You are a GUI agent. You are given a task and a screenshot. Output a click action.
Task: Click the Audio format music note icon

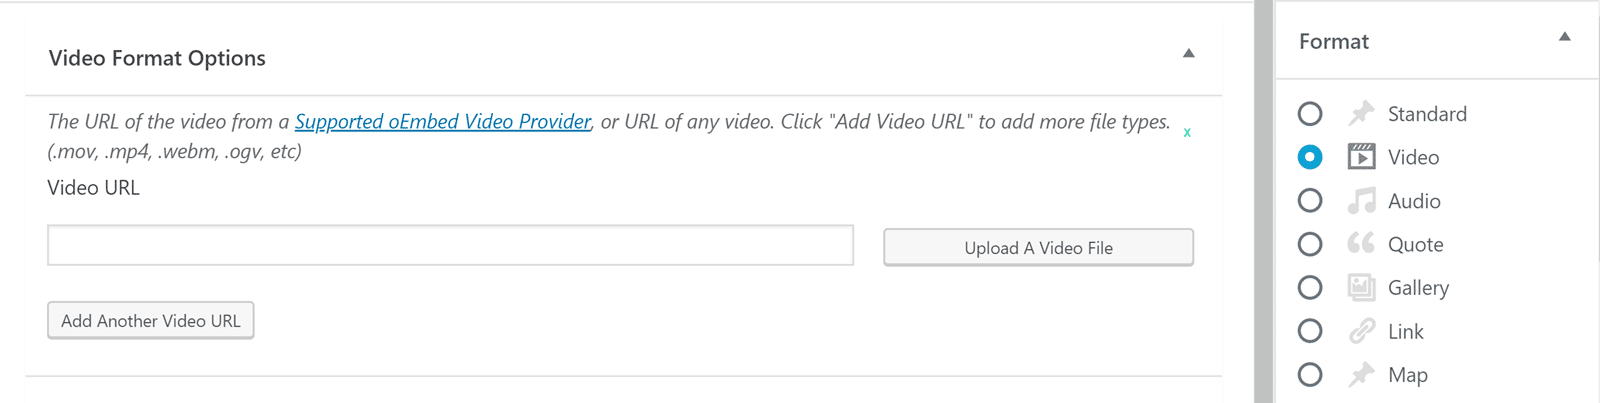pyautogui.click(x=1361, y=201)
